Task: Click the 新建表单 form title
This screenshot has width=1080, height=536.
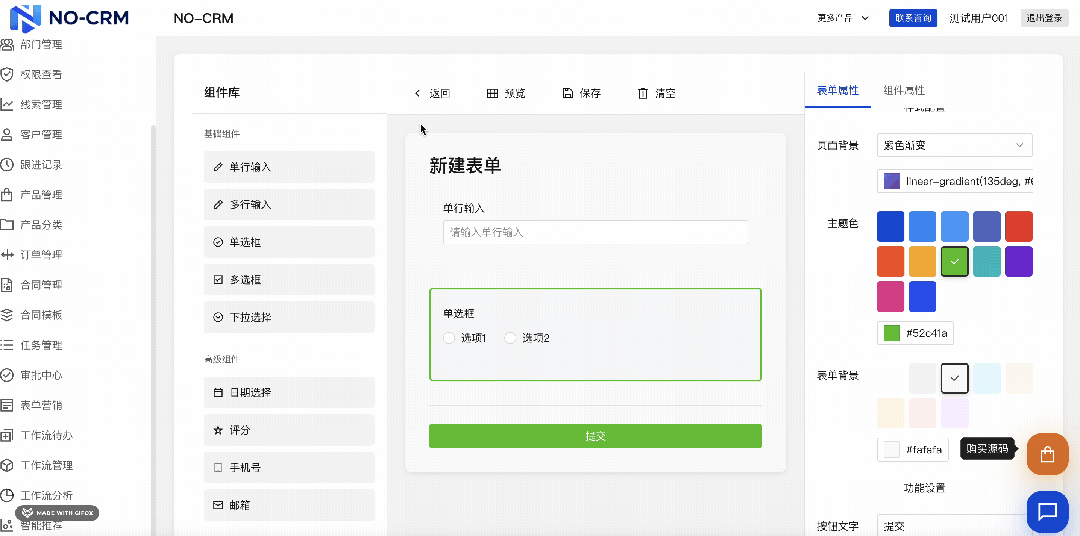Action: (x=466, y=165)
